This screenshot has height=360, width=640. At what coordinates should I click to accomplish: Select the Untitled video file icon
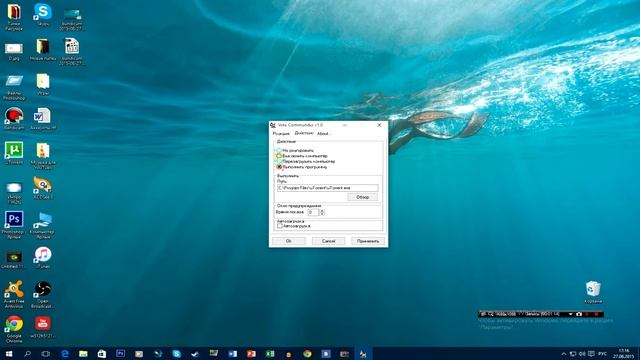pyautogui.click(x=14, y=260)
